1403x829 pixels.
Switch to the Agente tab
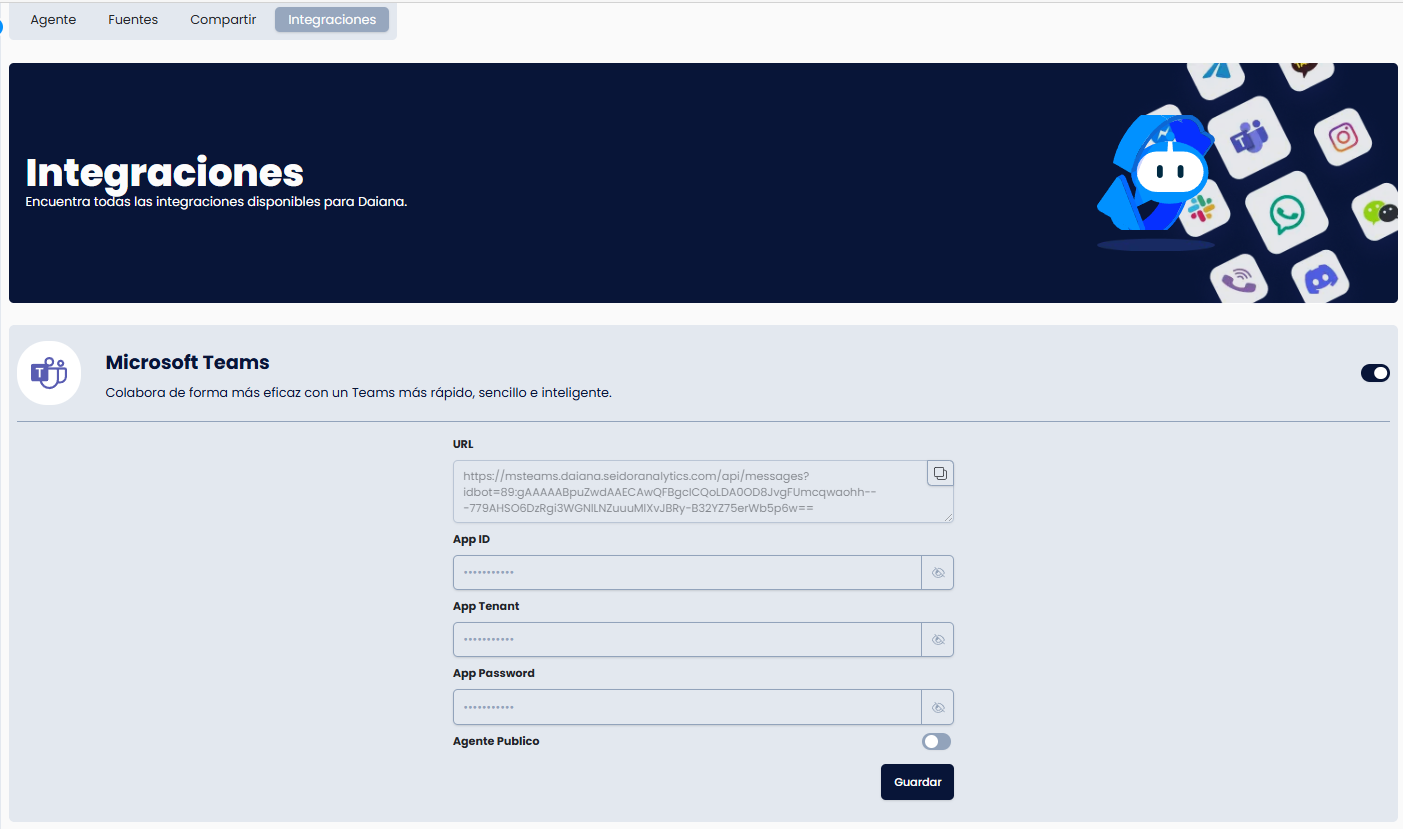point(53,20)
